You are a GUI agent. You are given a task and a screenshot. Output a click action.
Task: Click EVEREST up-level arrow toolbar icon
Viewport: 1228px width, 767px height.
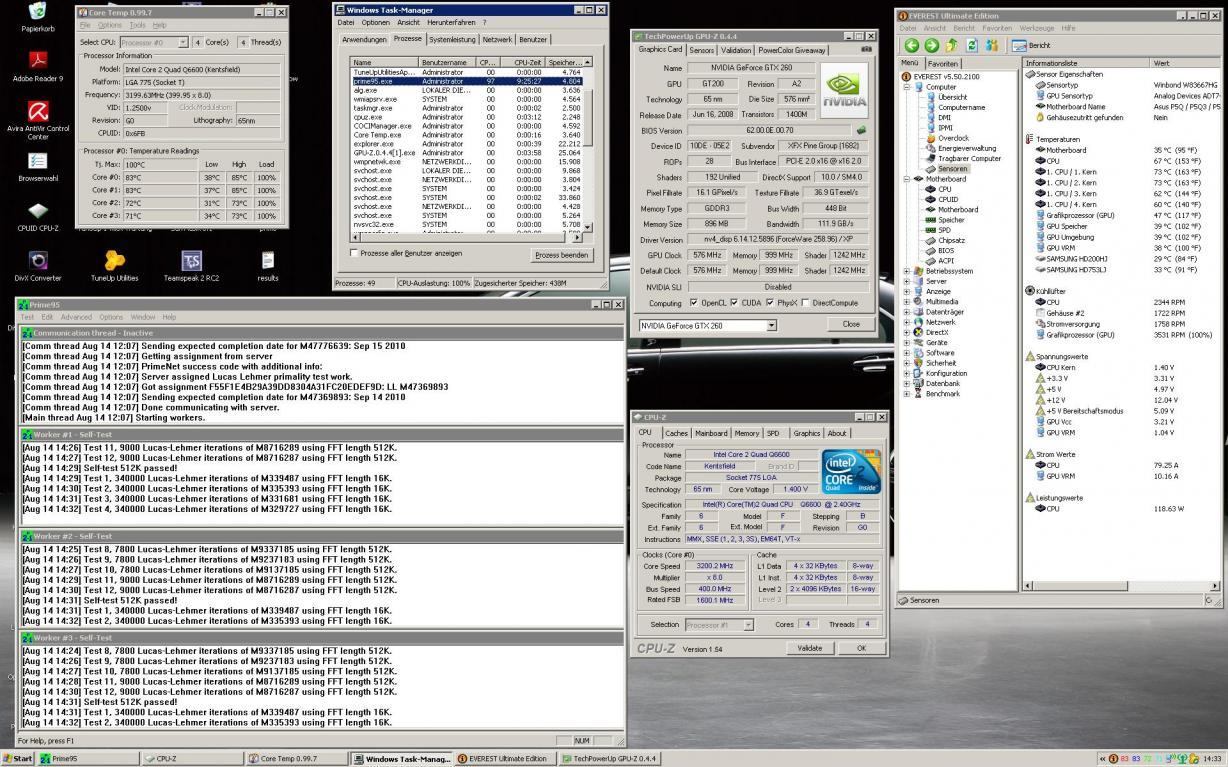952,45
